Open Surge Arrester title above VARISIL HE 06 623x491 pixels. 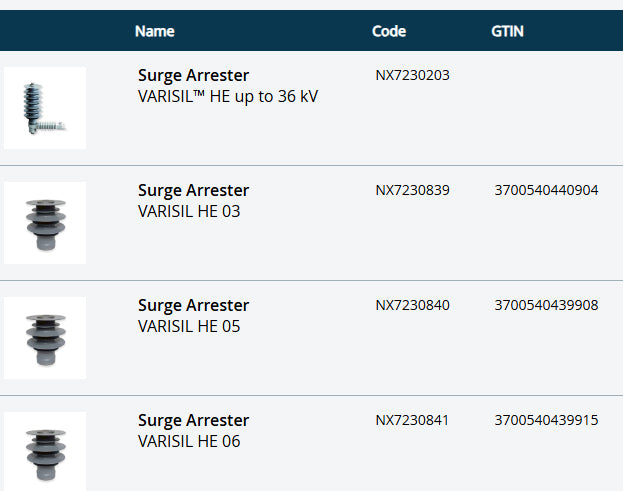click(194, 421)
